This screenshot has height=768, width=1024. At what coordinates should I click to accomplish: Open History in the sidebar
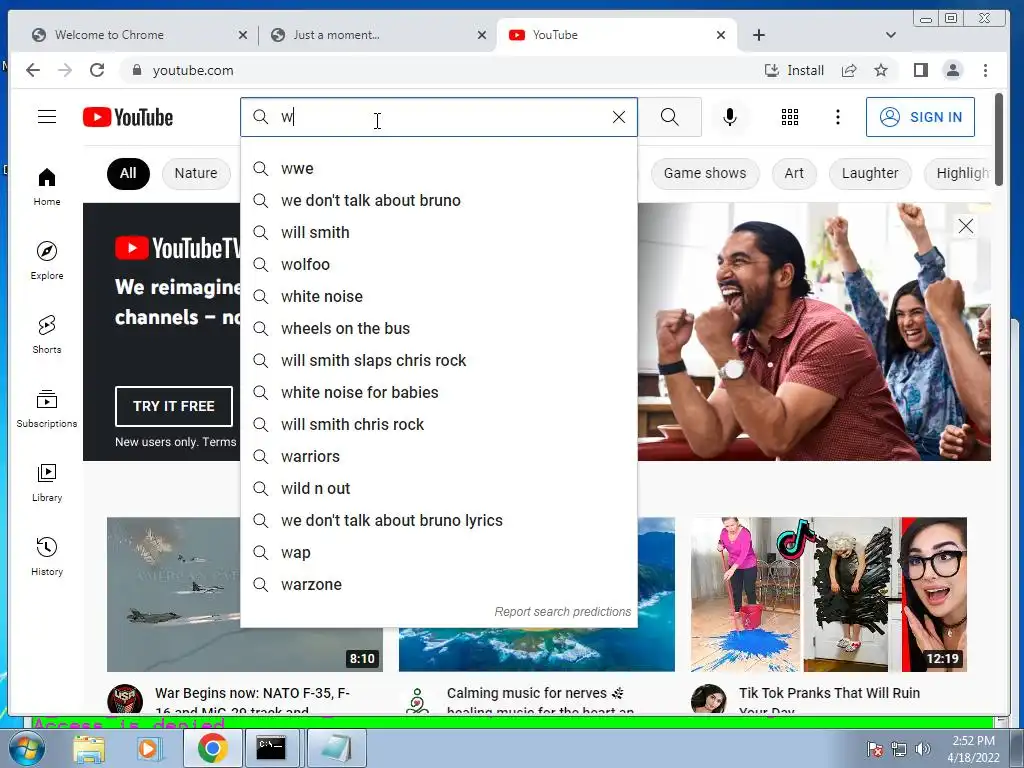pyautogui.click(x=47, y=556)
